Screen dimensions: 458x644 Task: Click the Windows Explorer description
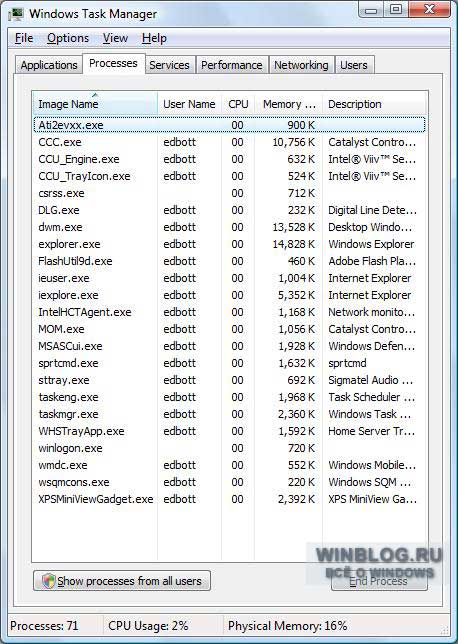tap(371, 244)
